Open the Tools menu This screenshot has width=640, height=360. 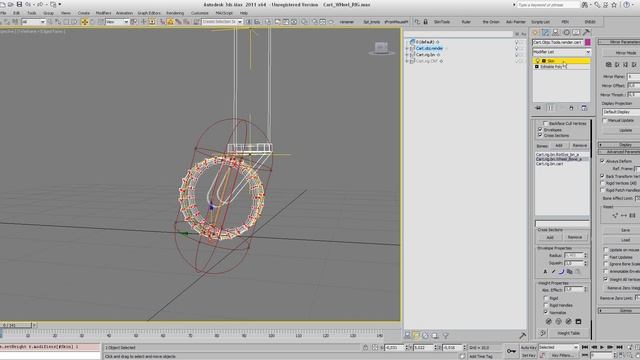click(31, 13)
